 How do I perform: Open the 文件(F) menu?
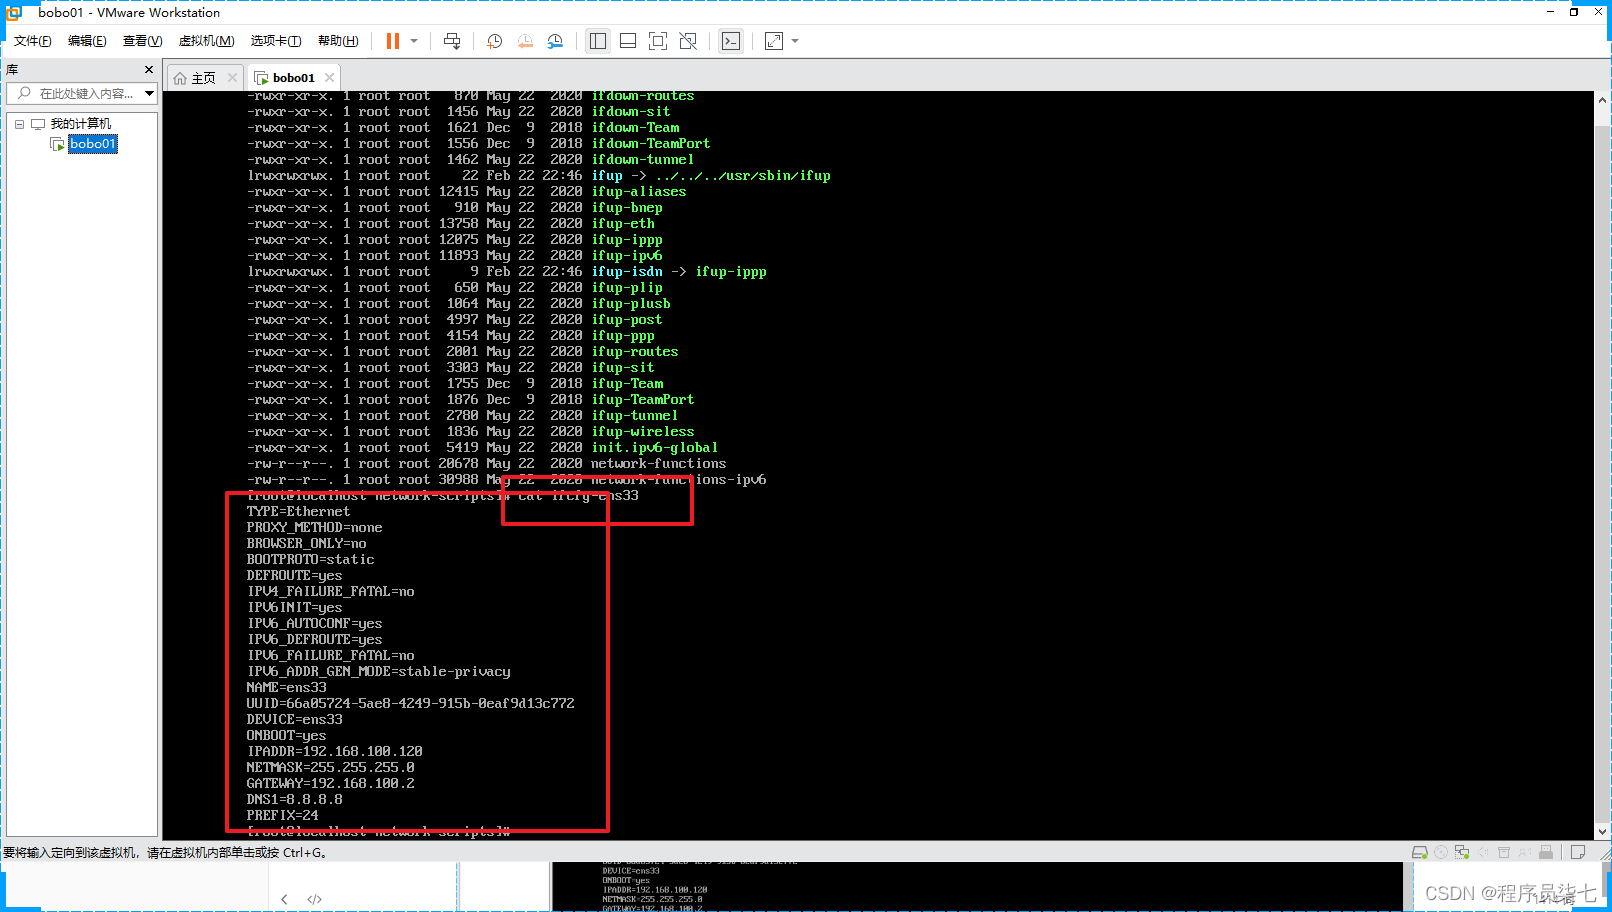coord(32,41)
